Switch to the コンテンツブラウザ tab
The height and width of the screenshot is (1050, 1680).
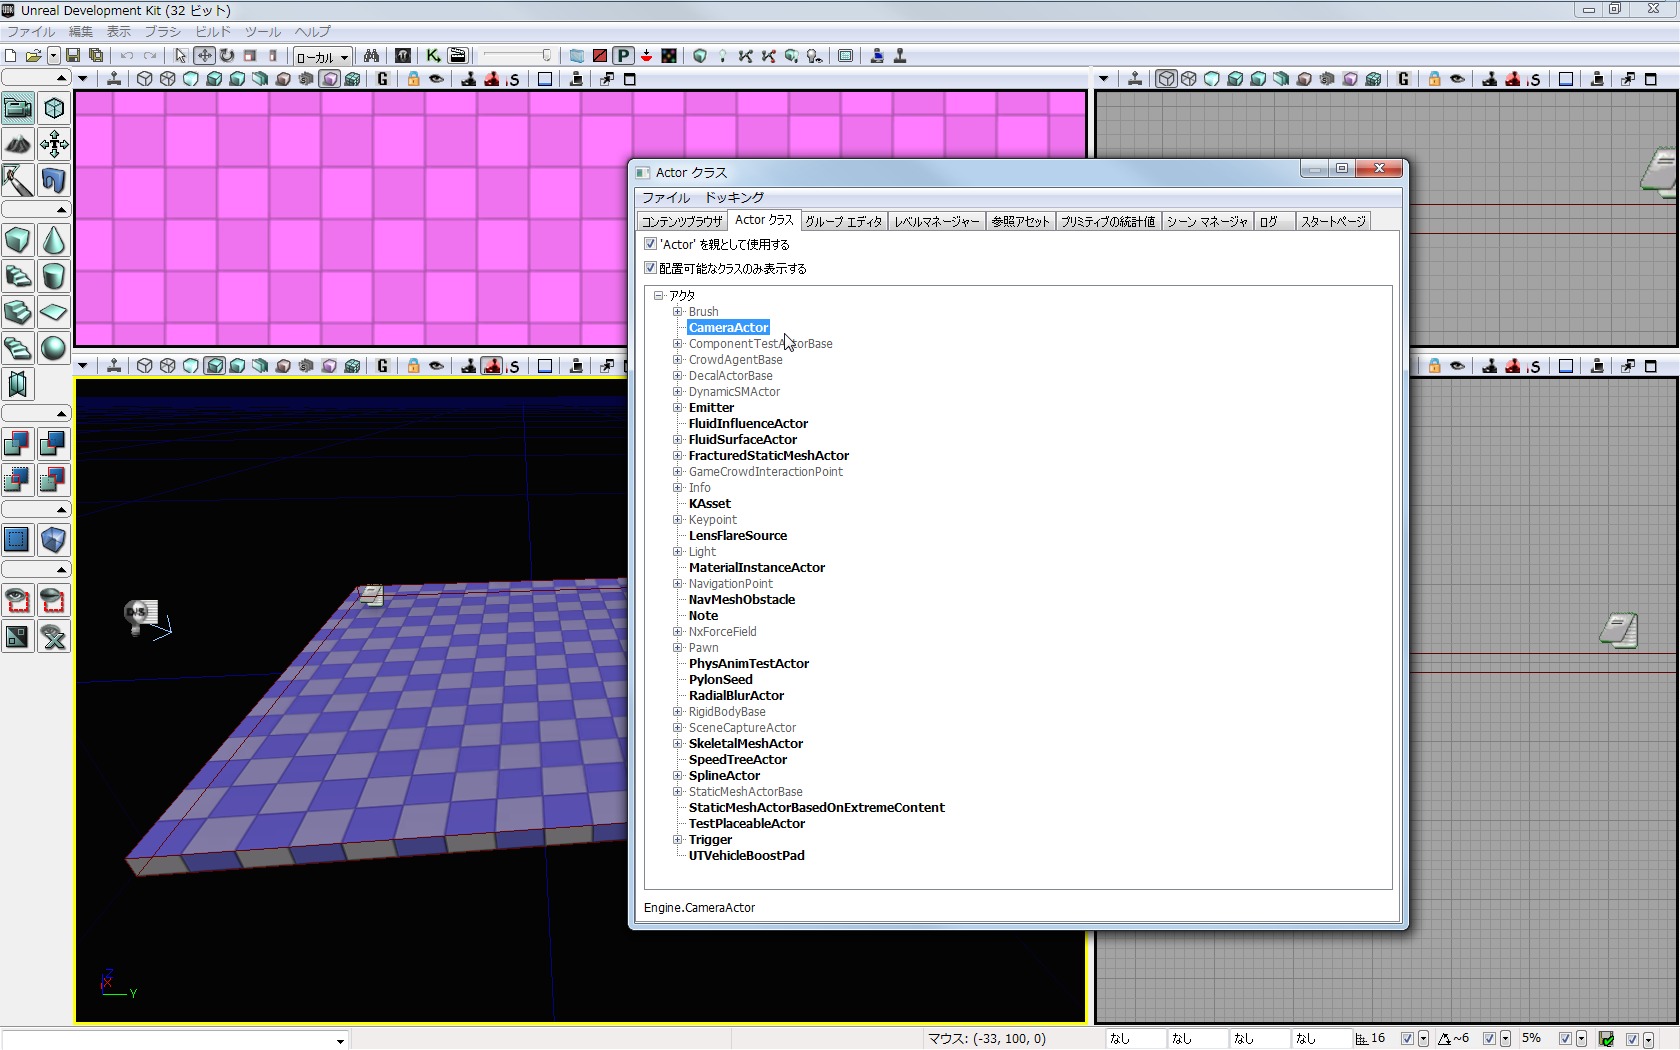(681, 222)
